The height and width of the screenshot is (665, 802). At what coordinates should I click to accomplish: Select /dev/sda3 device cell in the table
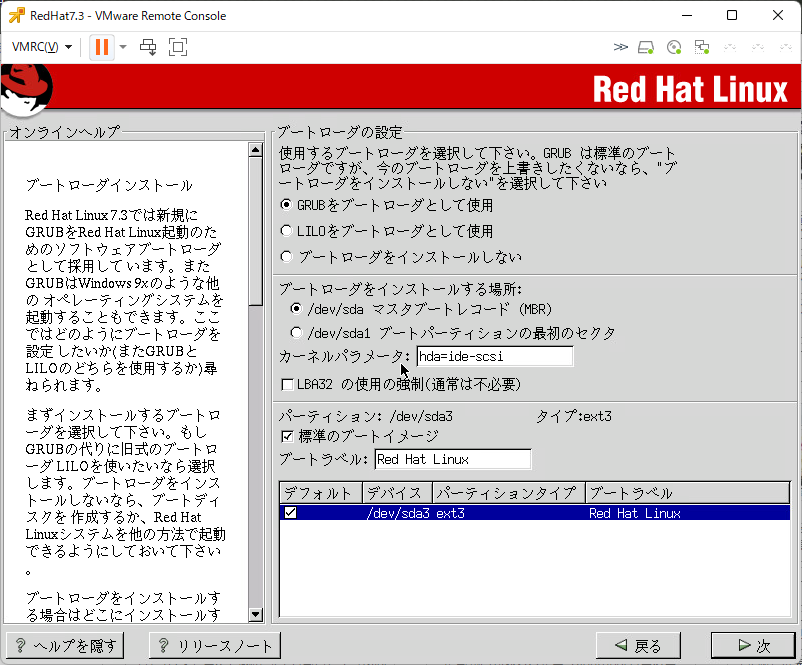(397, 513)
